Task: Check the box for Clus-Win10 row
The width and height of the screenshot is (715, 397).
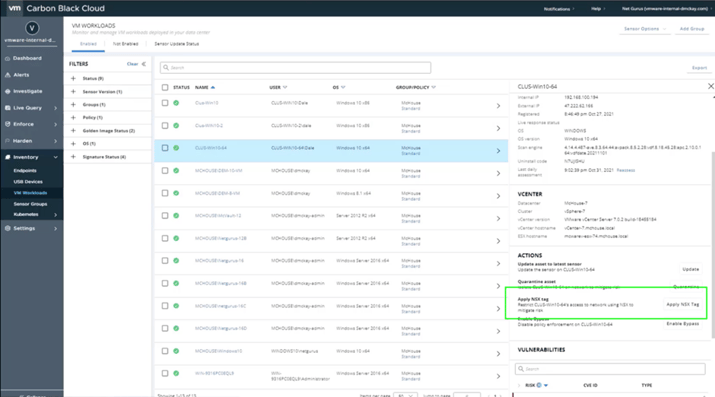Action: (165, 103)
